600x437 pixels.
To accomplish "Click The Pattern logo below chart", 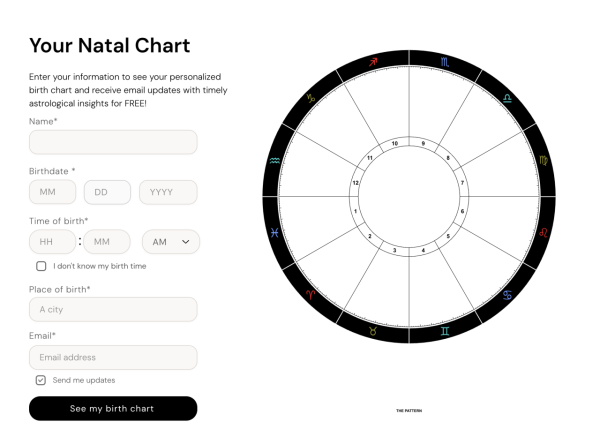I will point(409,411).
